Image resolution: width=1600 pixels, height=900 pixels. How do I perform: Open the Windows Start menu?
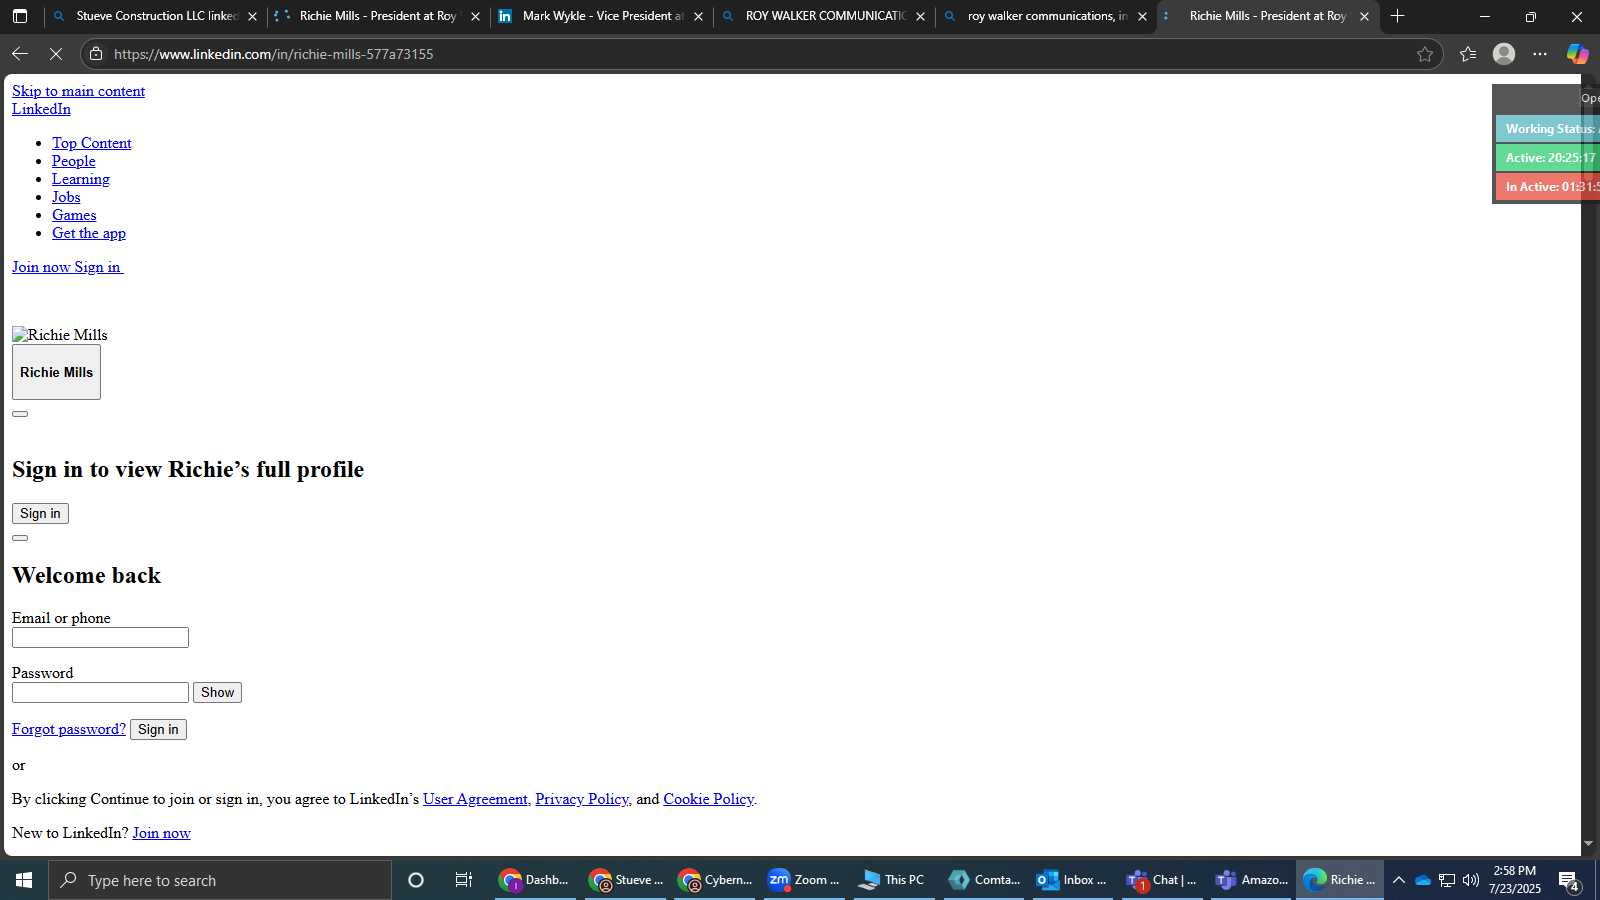24,880
